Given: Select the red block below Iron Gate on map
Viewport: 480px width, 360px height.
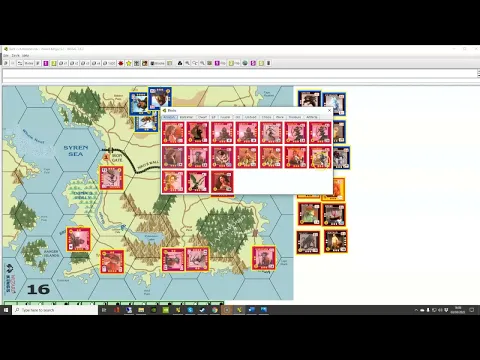Looking at the screenshot, I should point(112,178).
